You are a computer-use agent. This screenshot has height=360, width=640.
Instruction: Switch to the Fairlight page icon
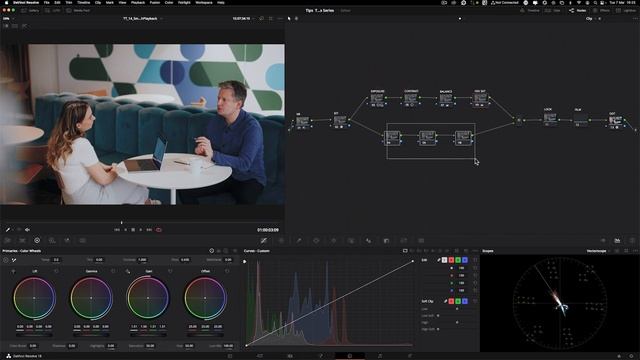tap(380, 356)
